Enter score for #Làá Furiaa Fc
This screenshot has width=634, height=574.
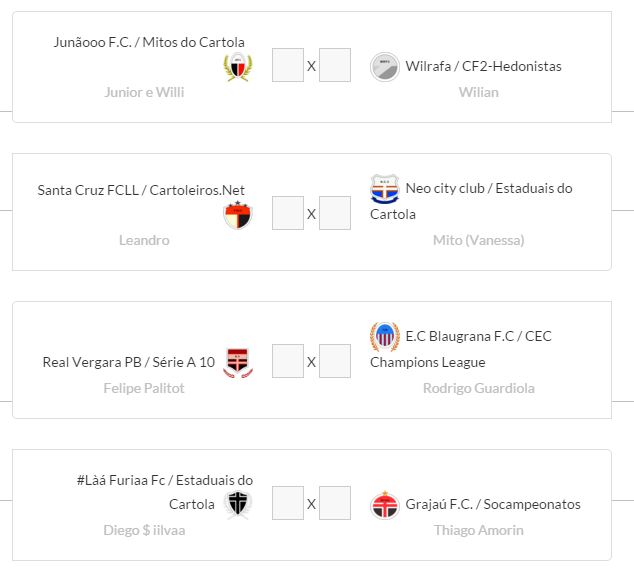click(x=288, y=503)
